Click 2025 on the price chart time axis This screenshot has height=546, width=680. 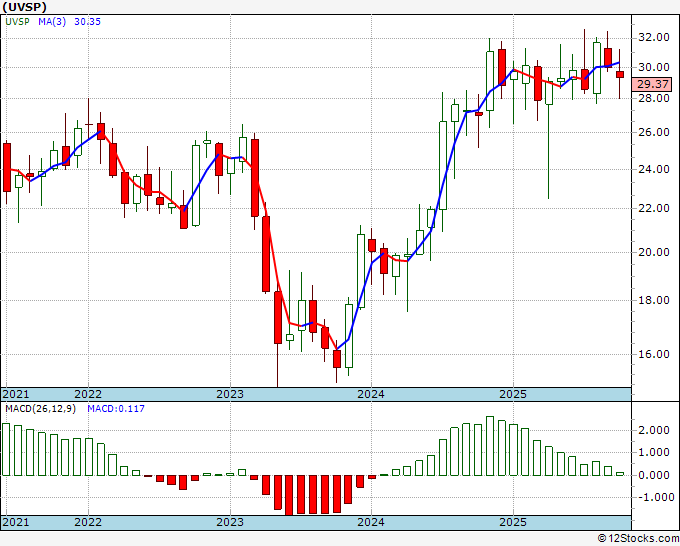[513, 394]
